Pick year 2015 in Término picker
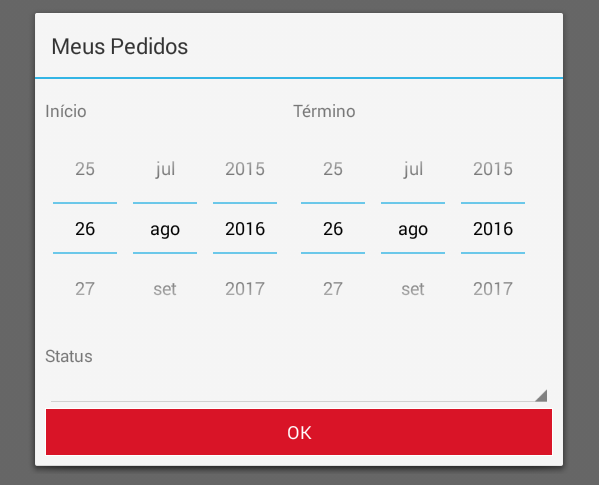 493,169
